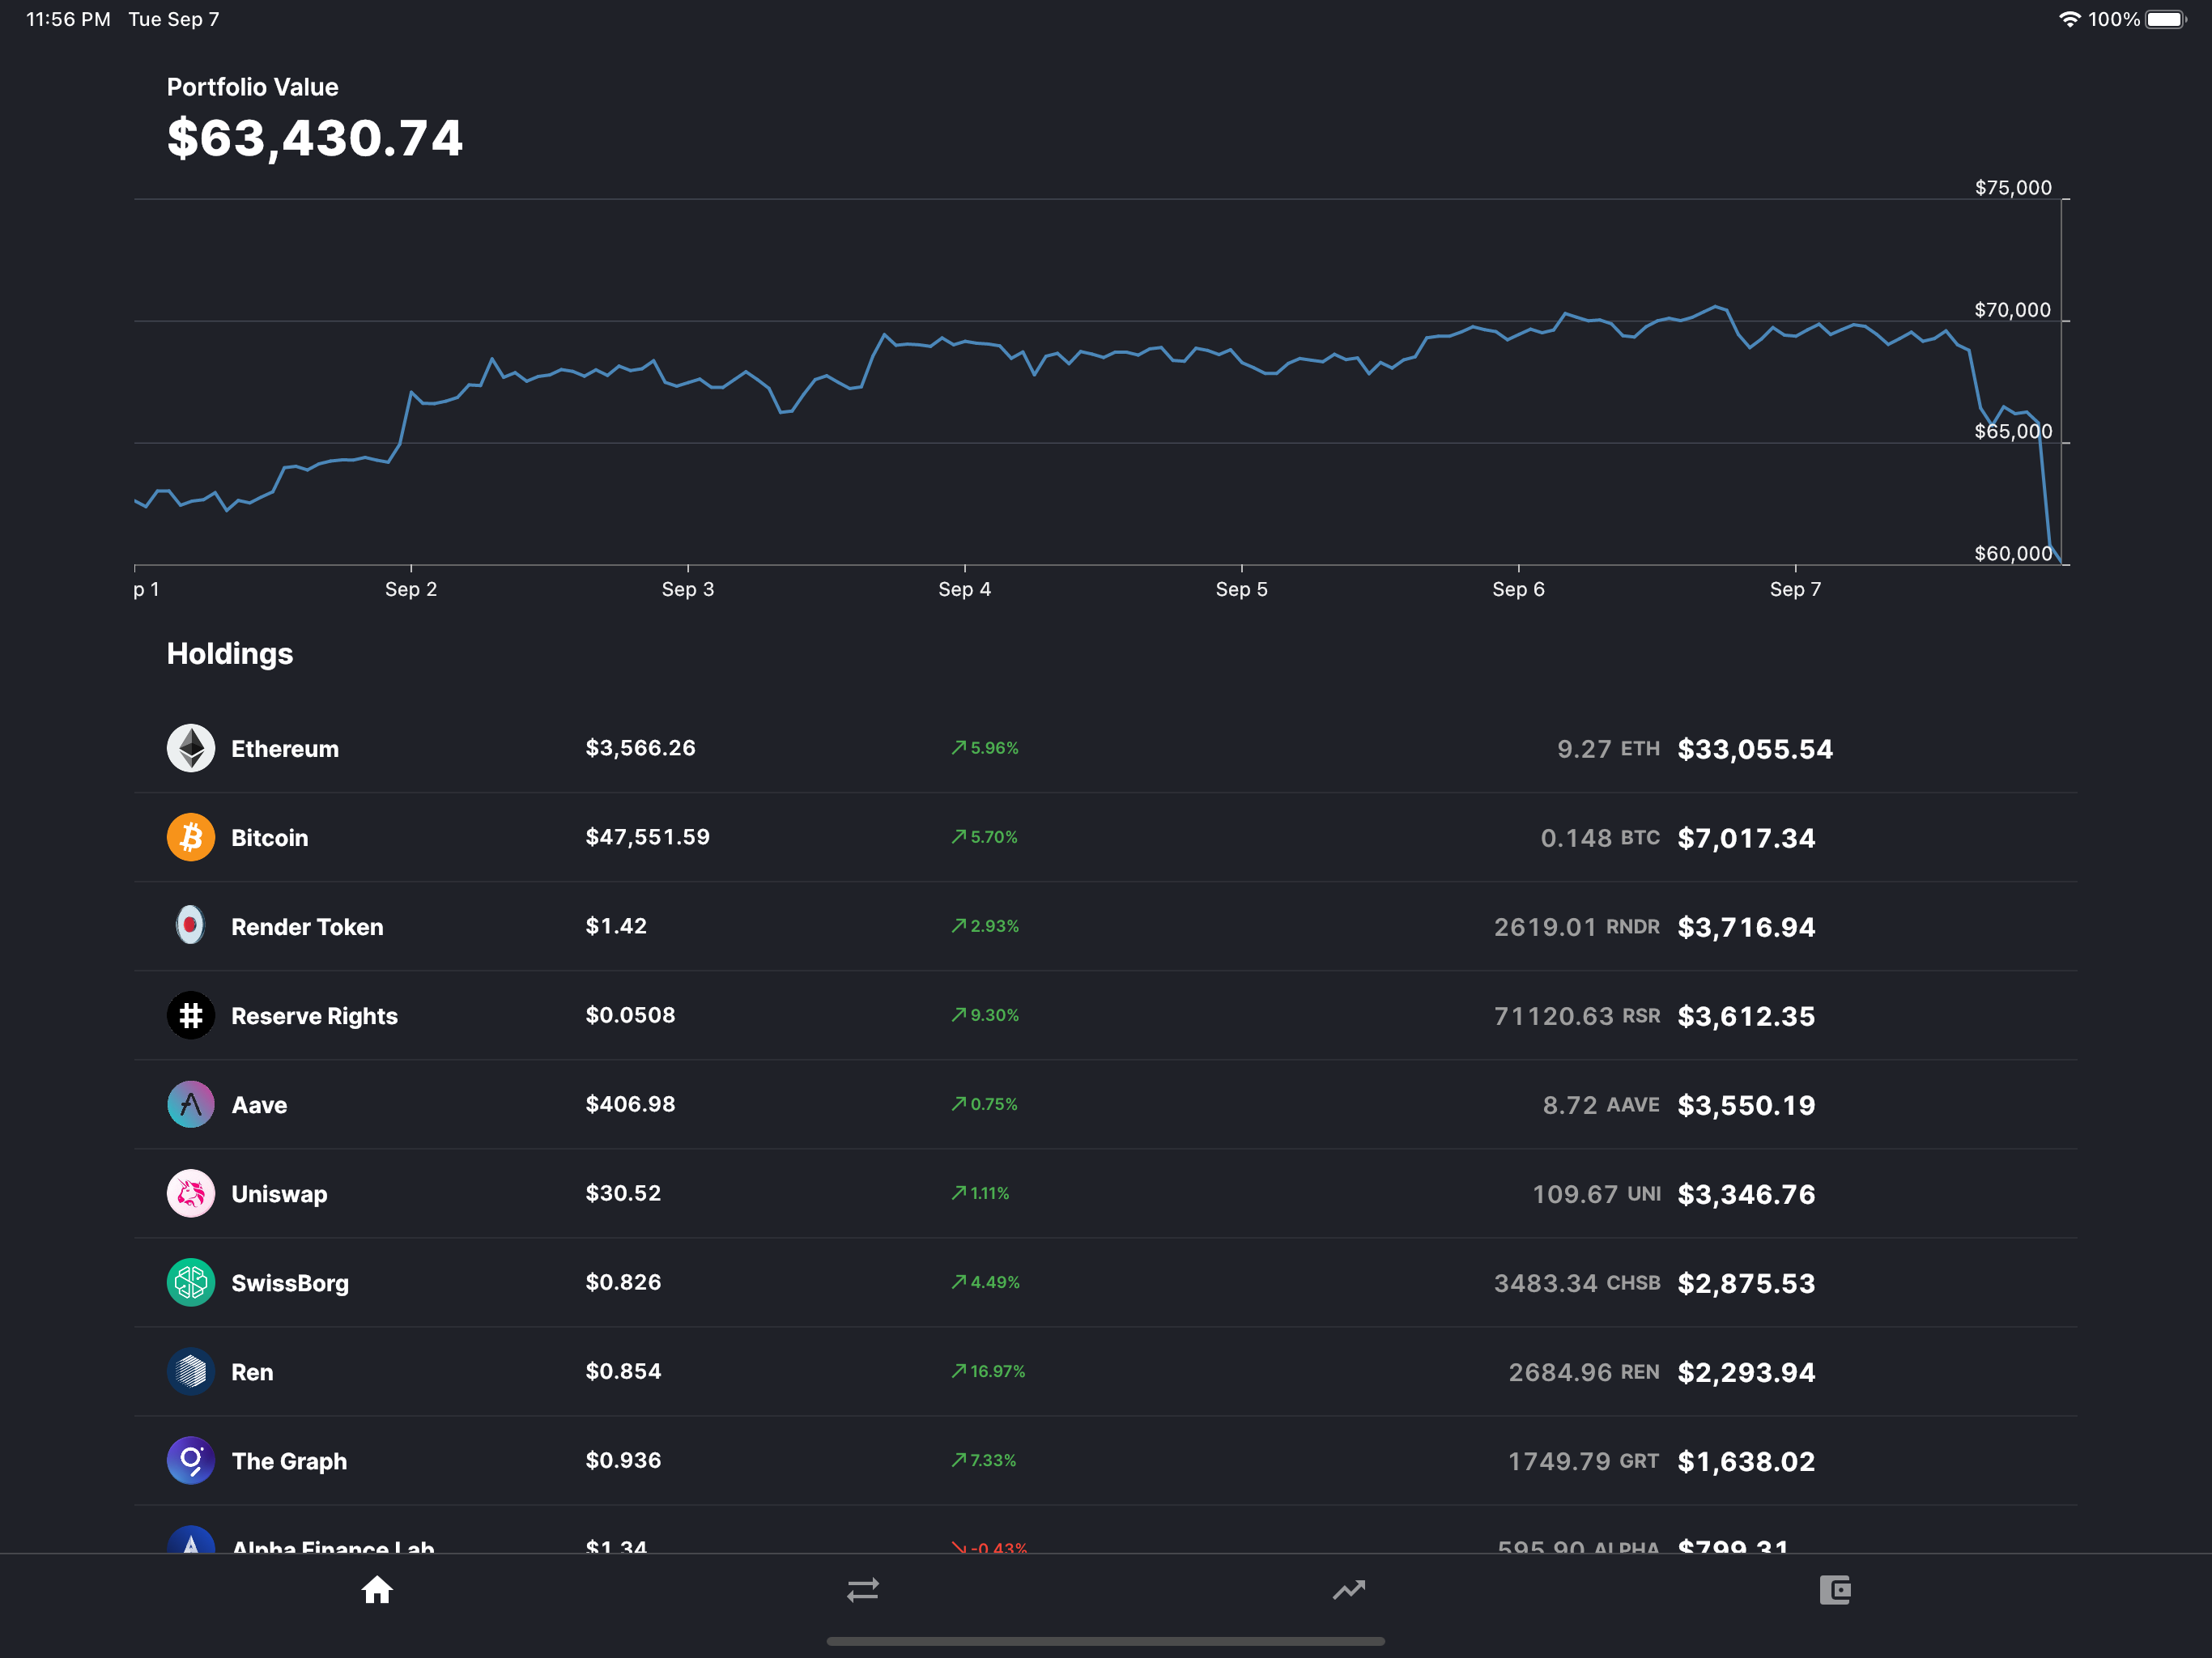Viewport: 2212px width, 1658px height.
Task: Tap the SwissBorg token icon
Action: 190,1282
